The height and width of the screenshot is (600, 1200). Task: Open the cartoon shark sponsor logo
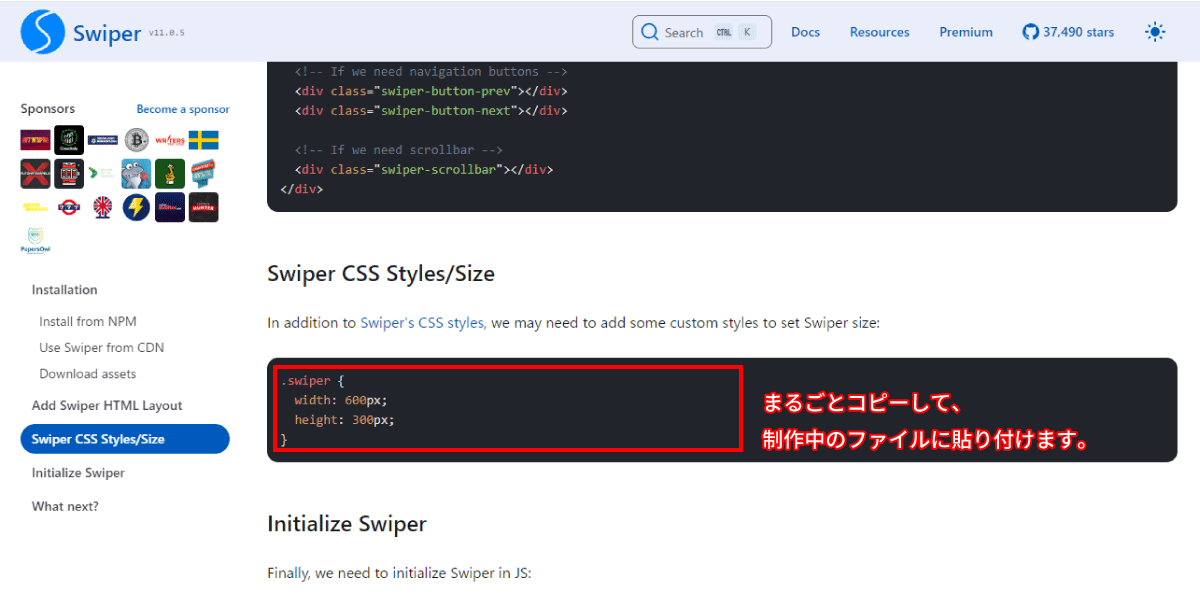tap(136, 174)
